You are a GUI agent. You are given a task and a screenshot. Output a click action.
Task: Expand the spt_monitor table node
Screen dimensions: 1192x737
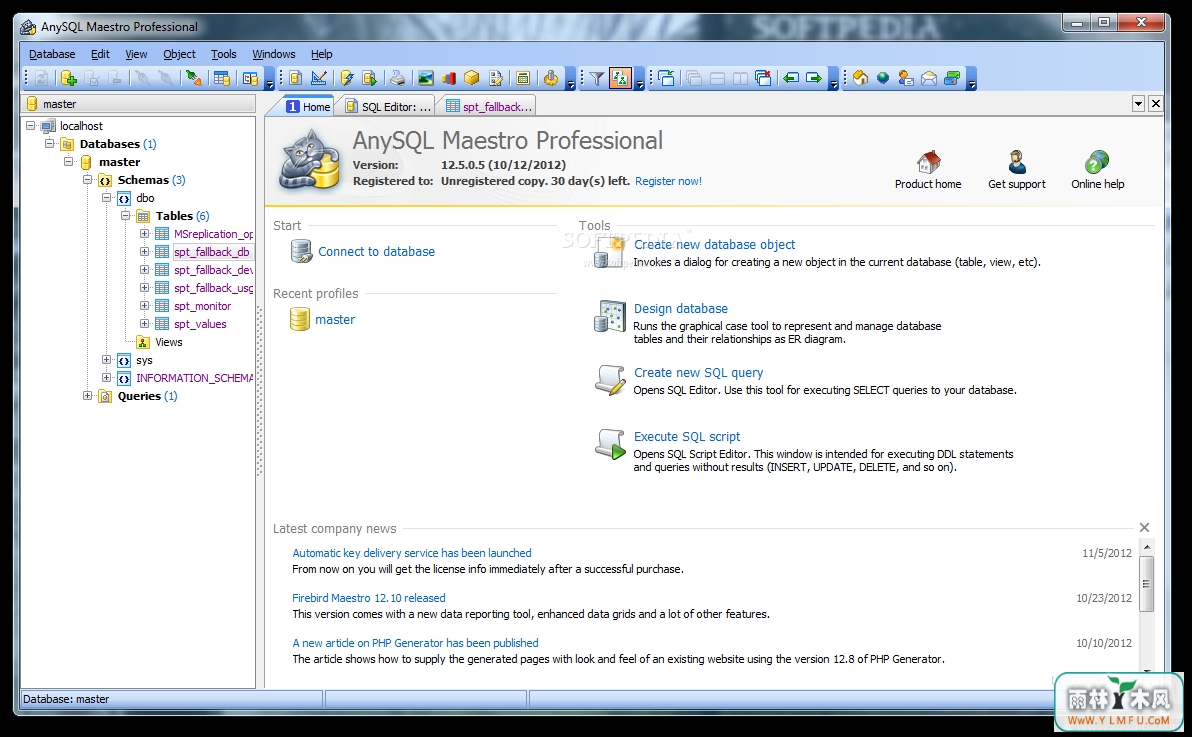tap(144, 306)
